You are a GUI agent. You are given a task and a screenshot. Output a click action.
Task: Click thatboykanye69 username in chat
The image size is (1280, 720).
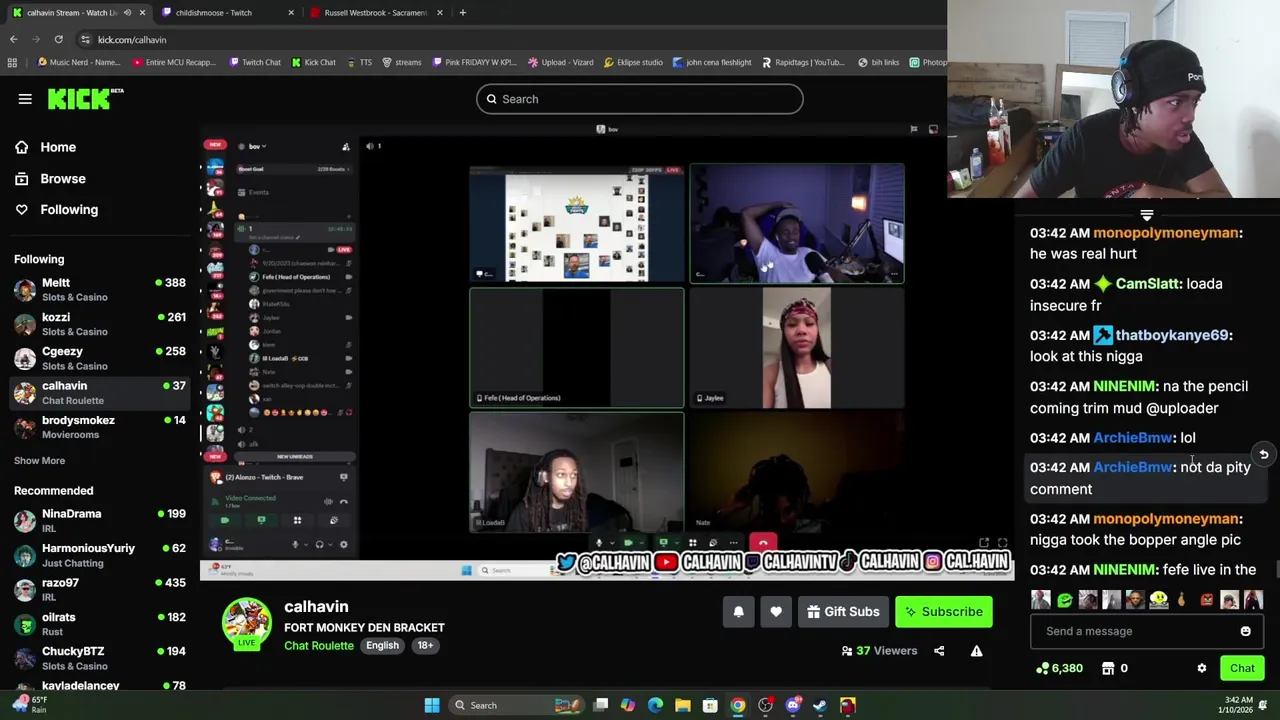(1171, 335)
